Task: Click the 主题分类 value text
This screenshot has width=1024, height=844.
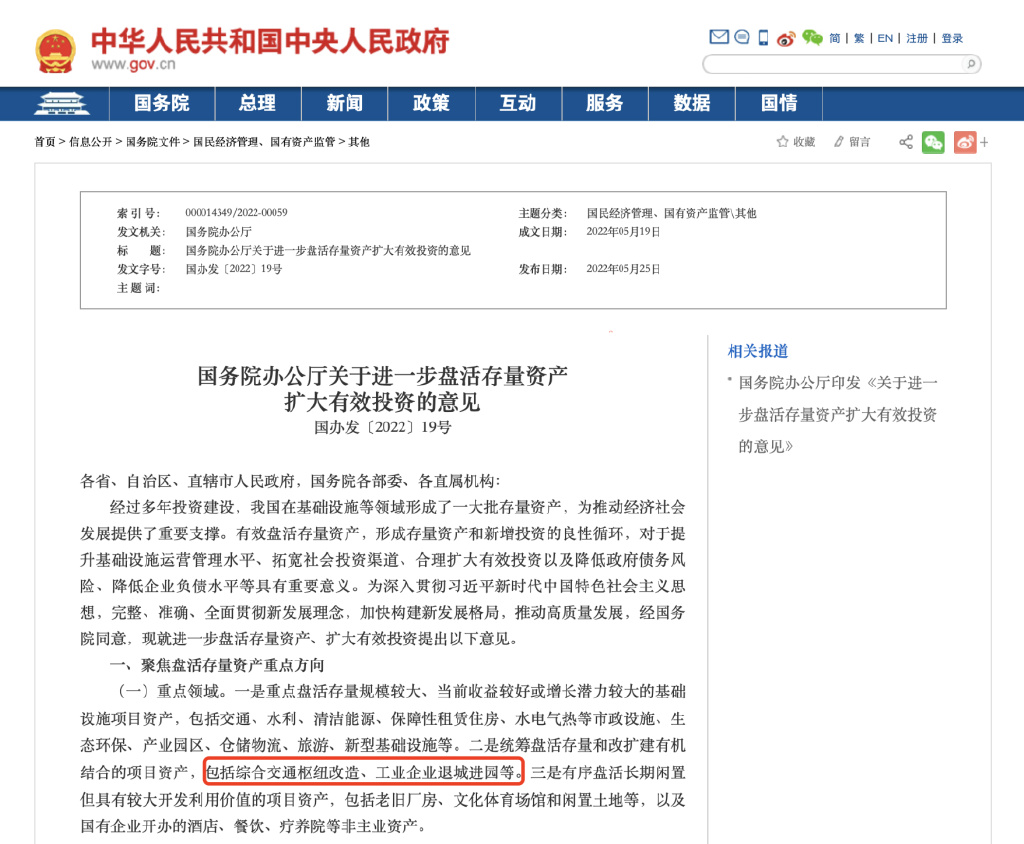Action: coord(671,213)
